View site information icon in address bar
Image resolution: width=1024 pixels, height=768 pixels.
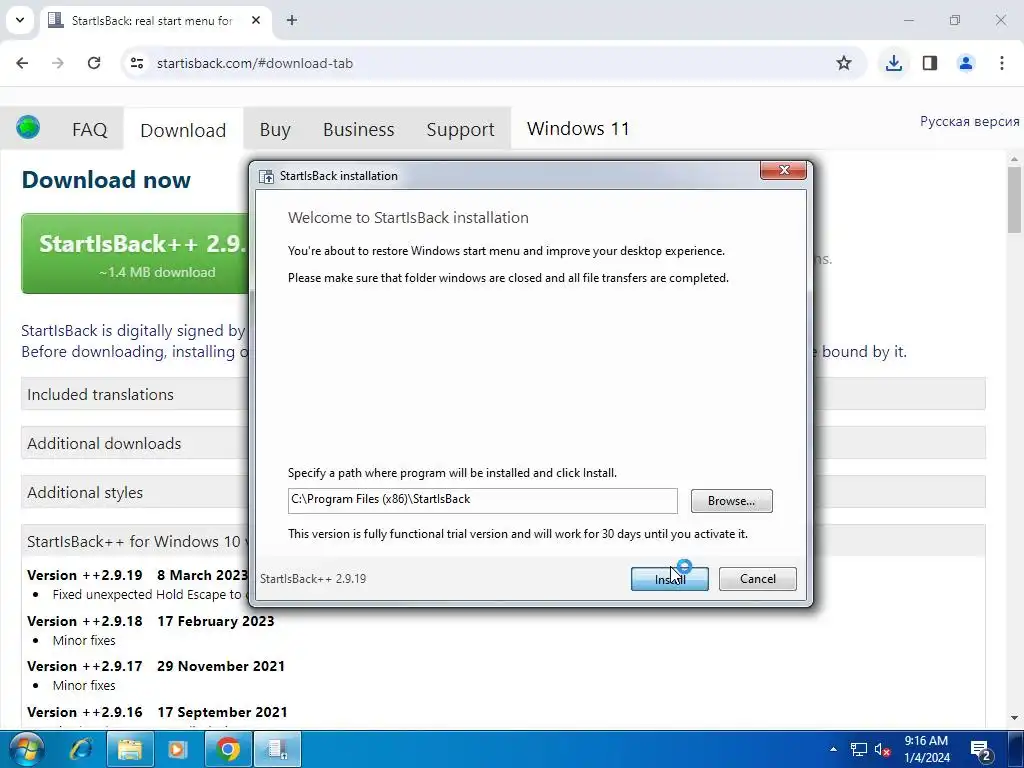click(x=137, y=63)
